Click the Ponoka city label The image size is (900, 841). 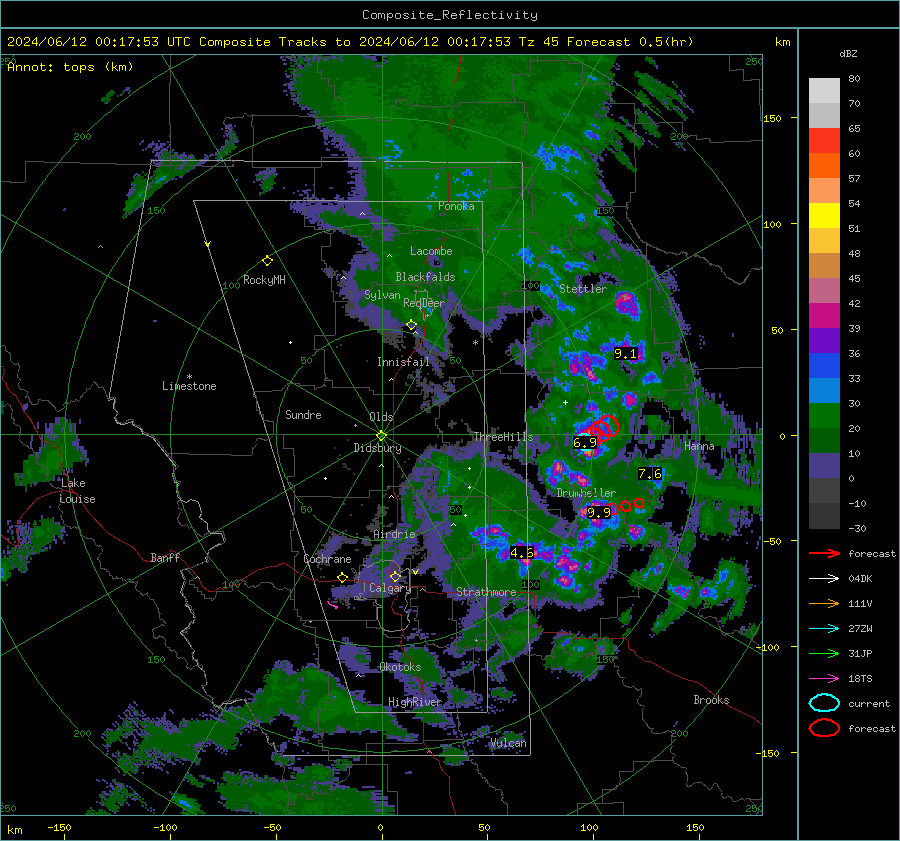(456, 206)
